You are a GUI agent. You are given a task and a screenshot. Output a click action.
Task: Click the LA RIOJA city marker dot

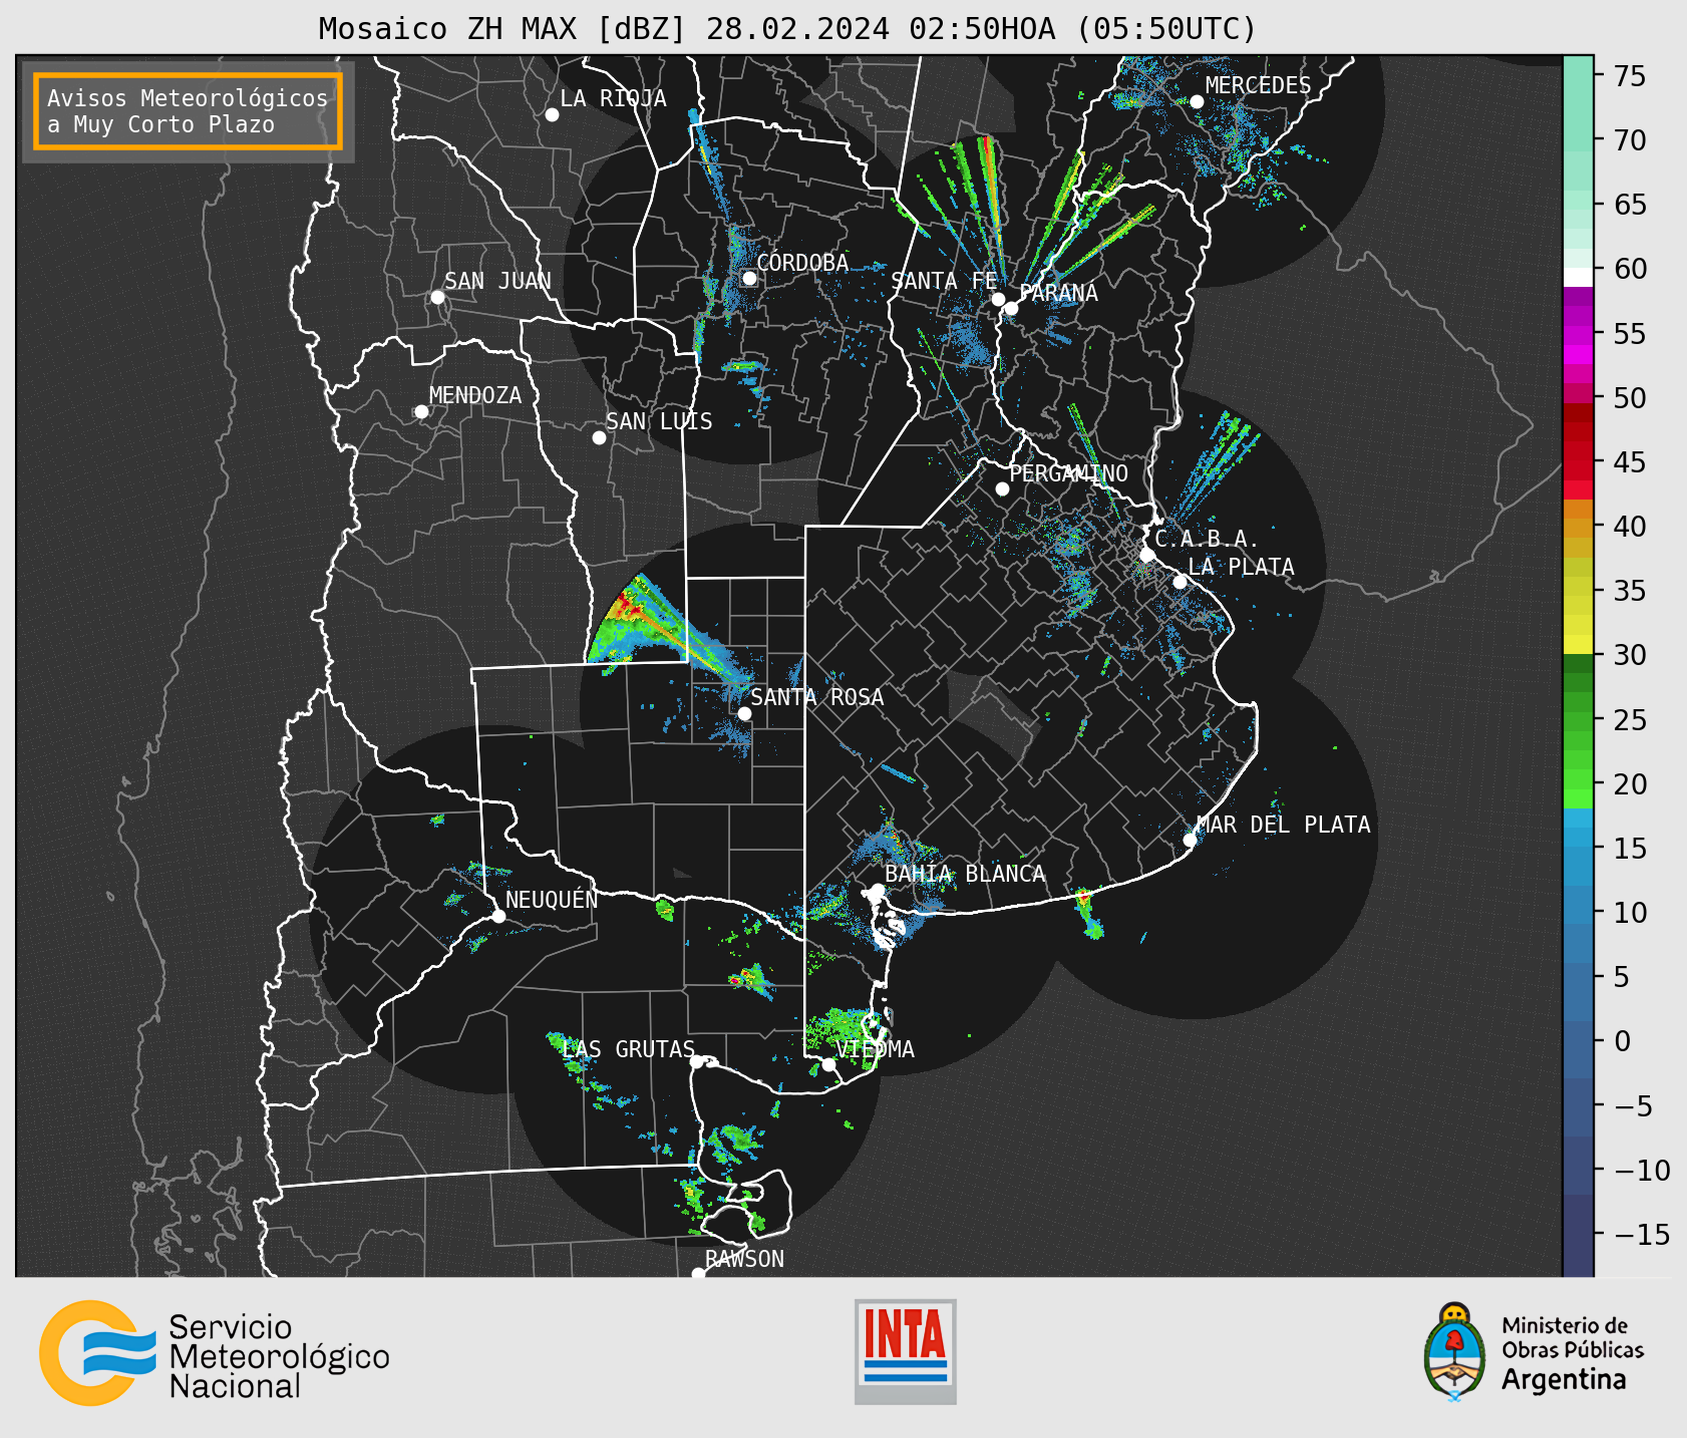tap(552, 115)
